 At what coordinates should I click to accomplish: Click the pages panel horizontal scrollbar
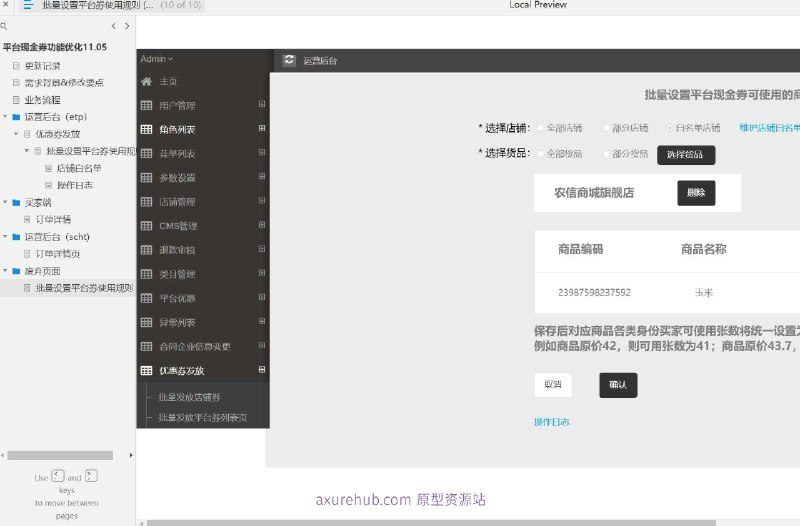tap(60, 455)
